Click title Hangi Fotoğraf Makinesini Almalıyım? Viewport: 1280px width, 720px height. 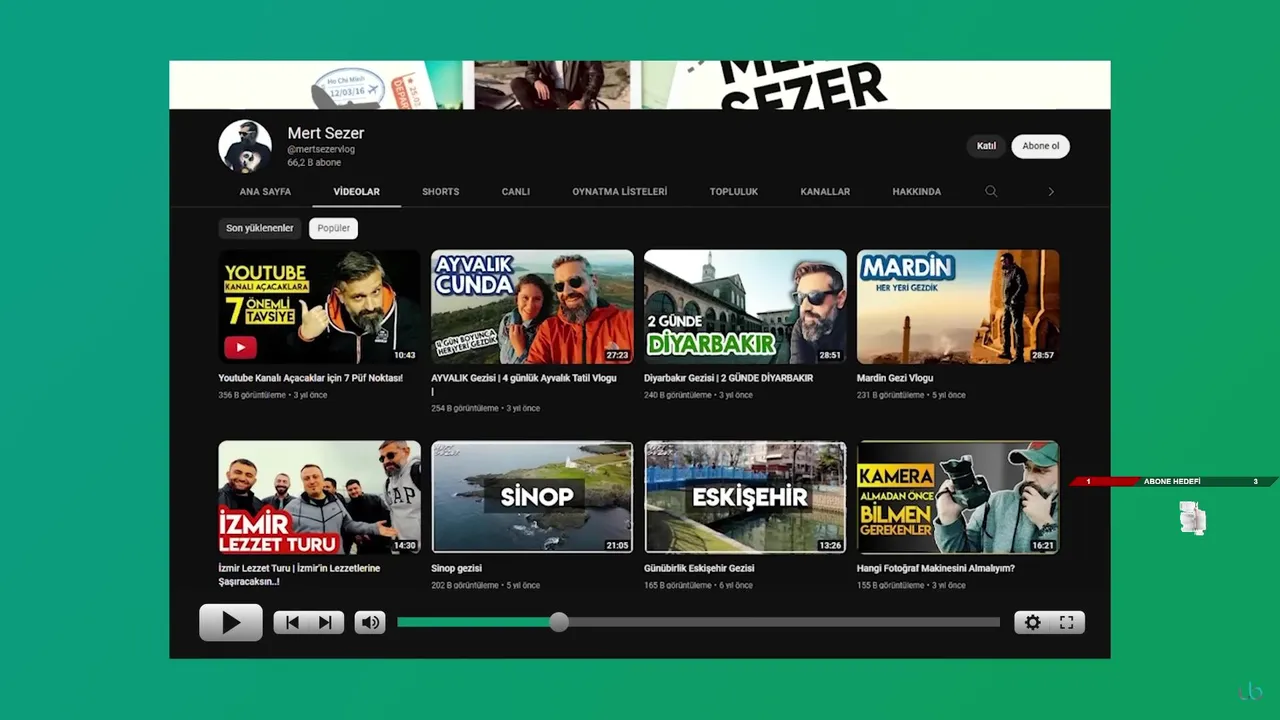click(936, 568)
